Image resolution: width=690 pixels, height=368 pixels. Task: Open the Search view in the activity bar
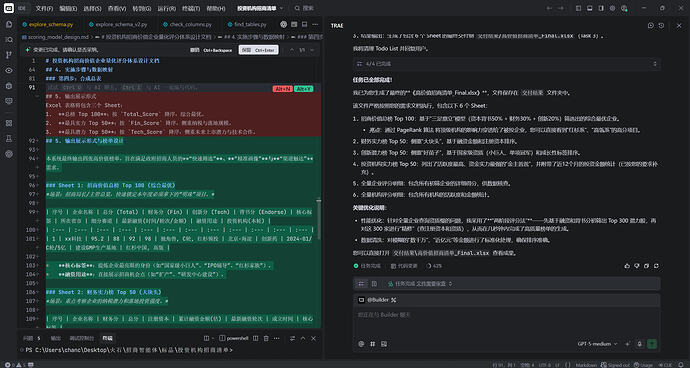[x=9, y=40]
